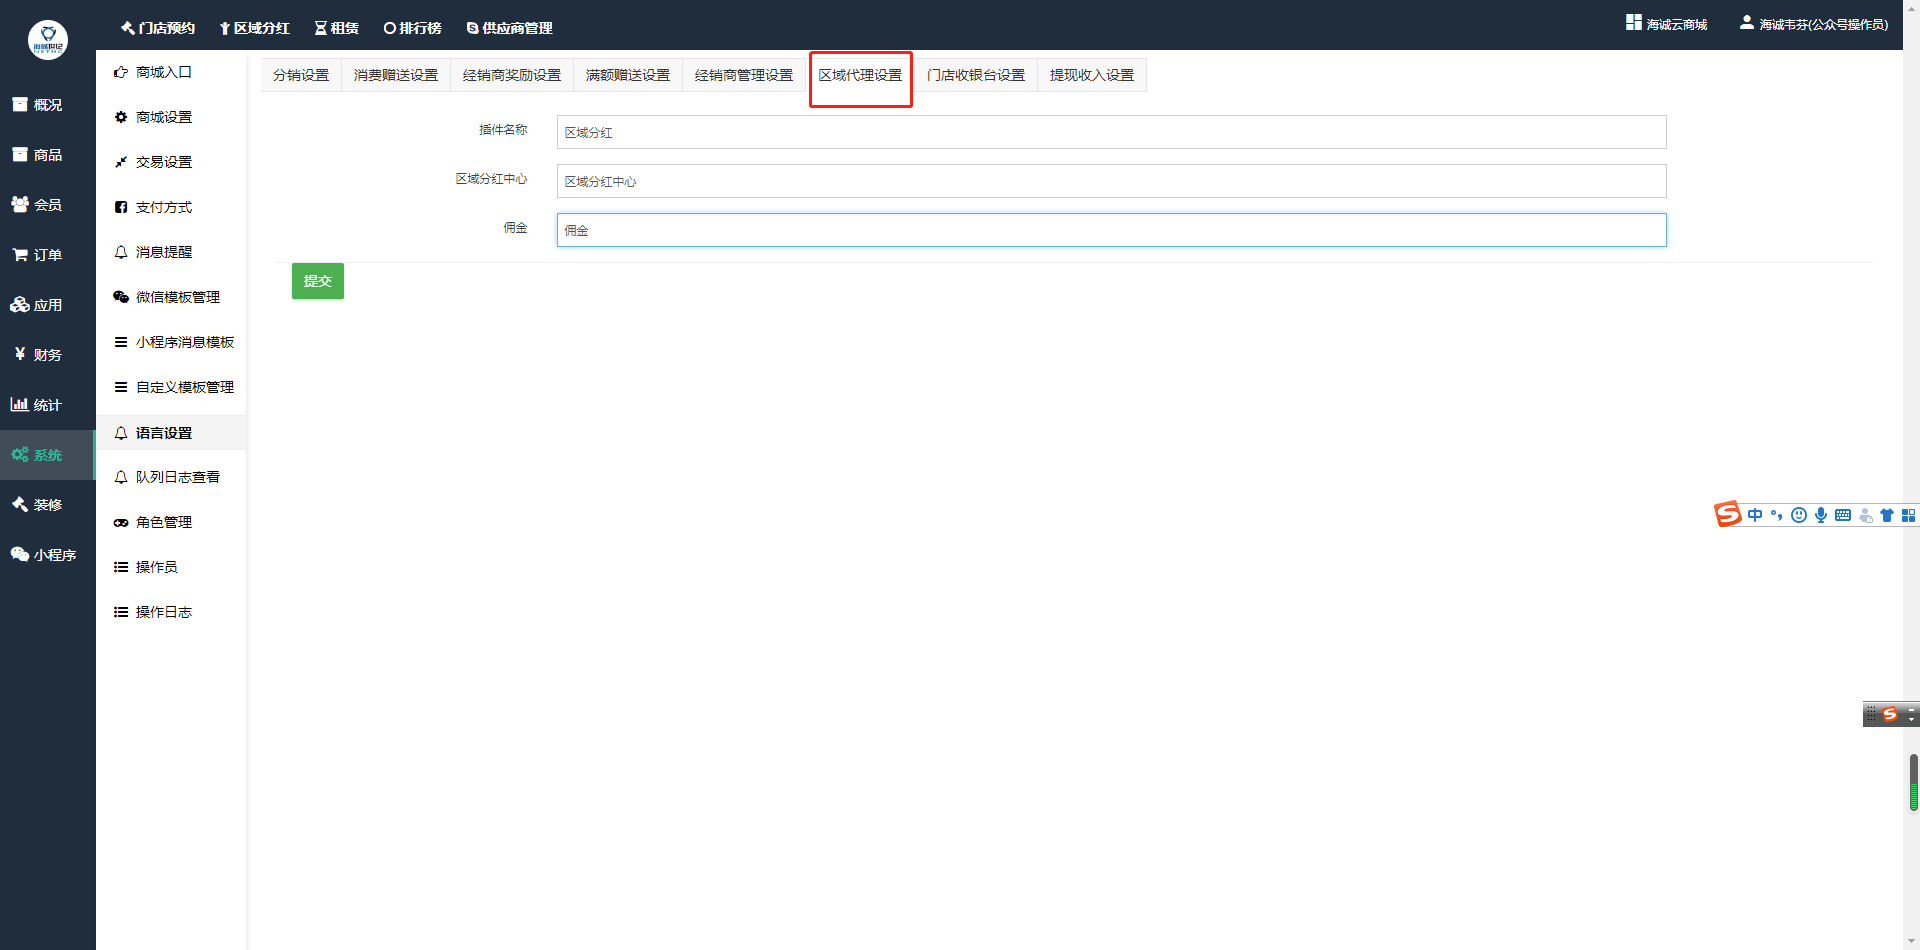Open 门店预约 in the top navigation
1920x950 pixels.
pyautogui.click(x=158, y=28)
